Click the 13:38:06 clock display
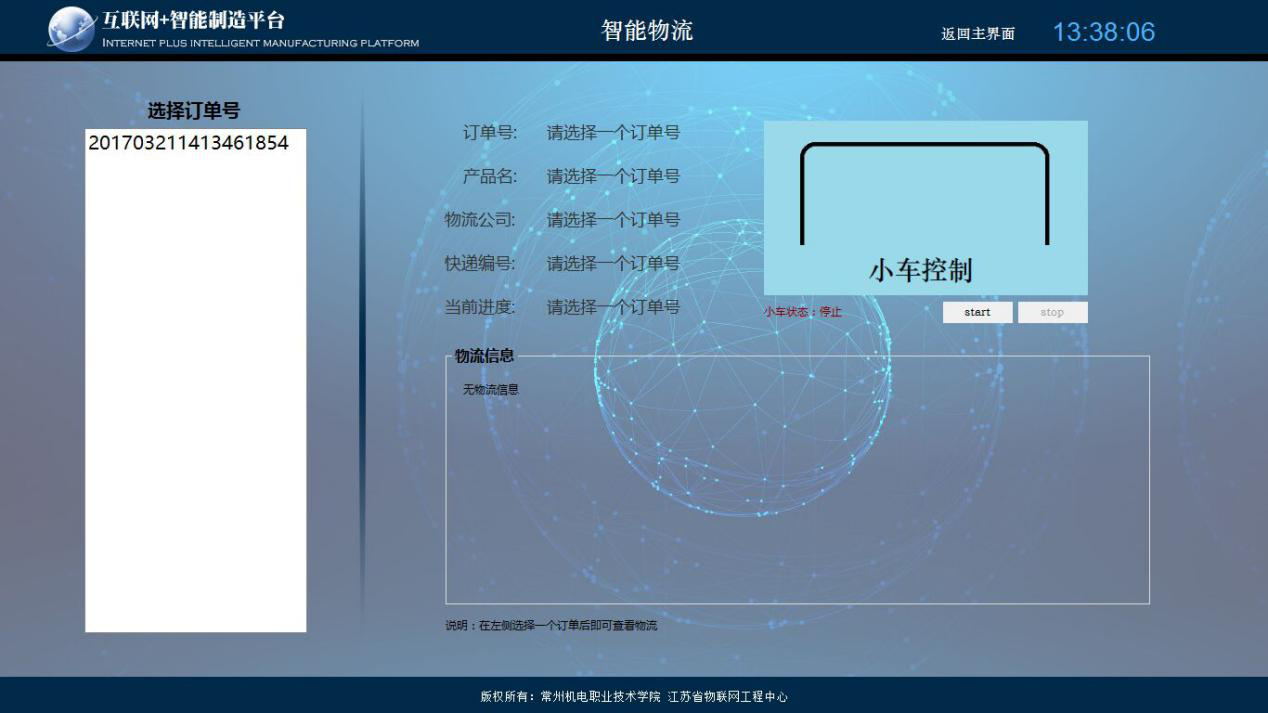This screenshot has width=1268, height=713. [x=1103, y=32]
